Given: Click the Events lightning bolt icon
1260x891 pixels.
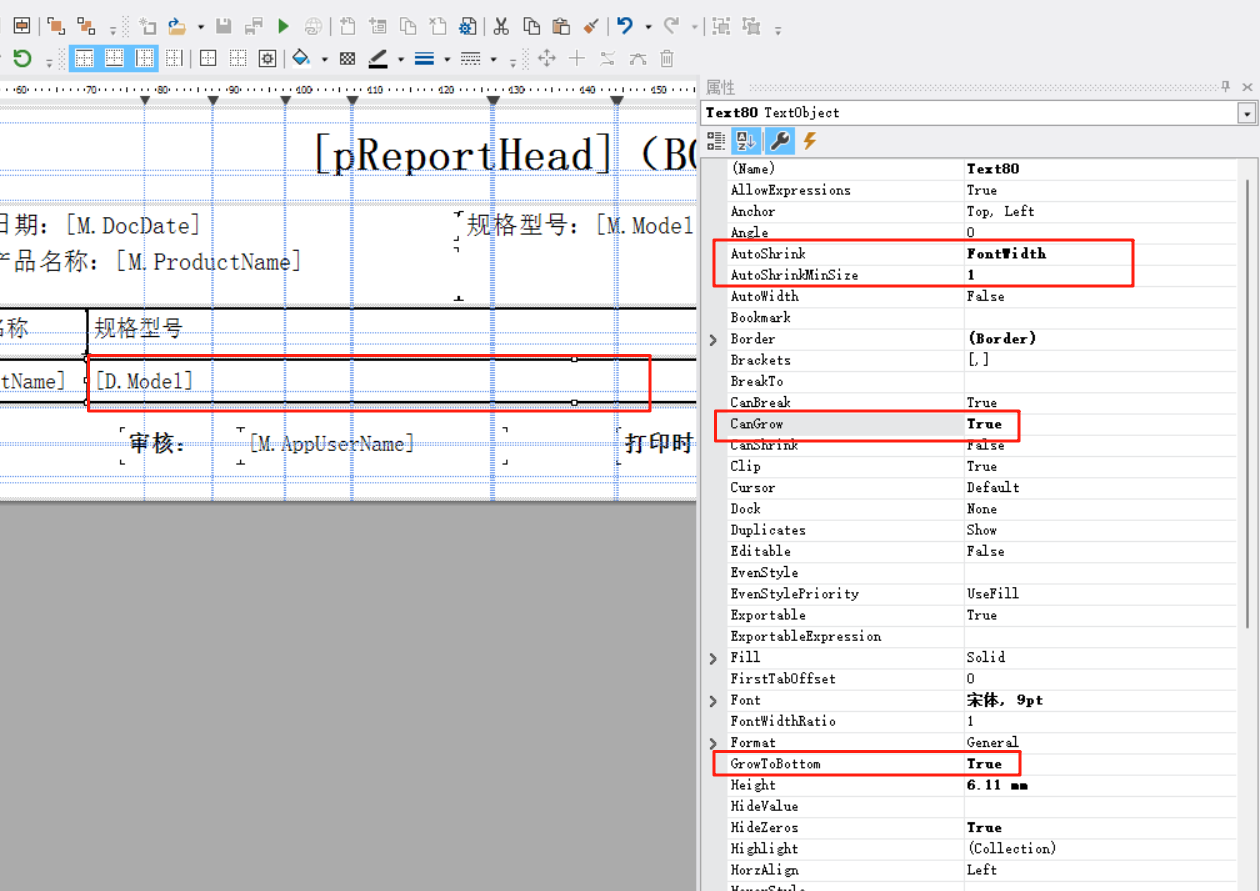Looking at the screenshot, I should point(810,141).
